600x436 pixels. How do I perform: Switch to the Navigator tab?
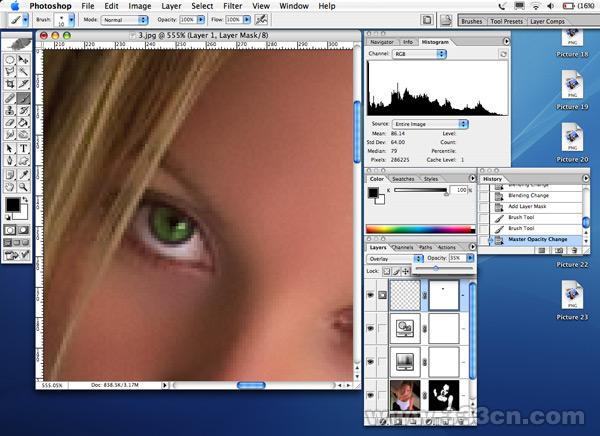pyautogui.click(x=381, y=43)
